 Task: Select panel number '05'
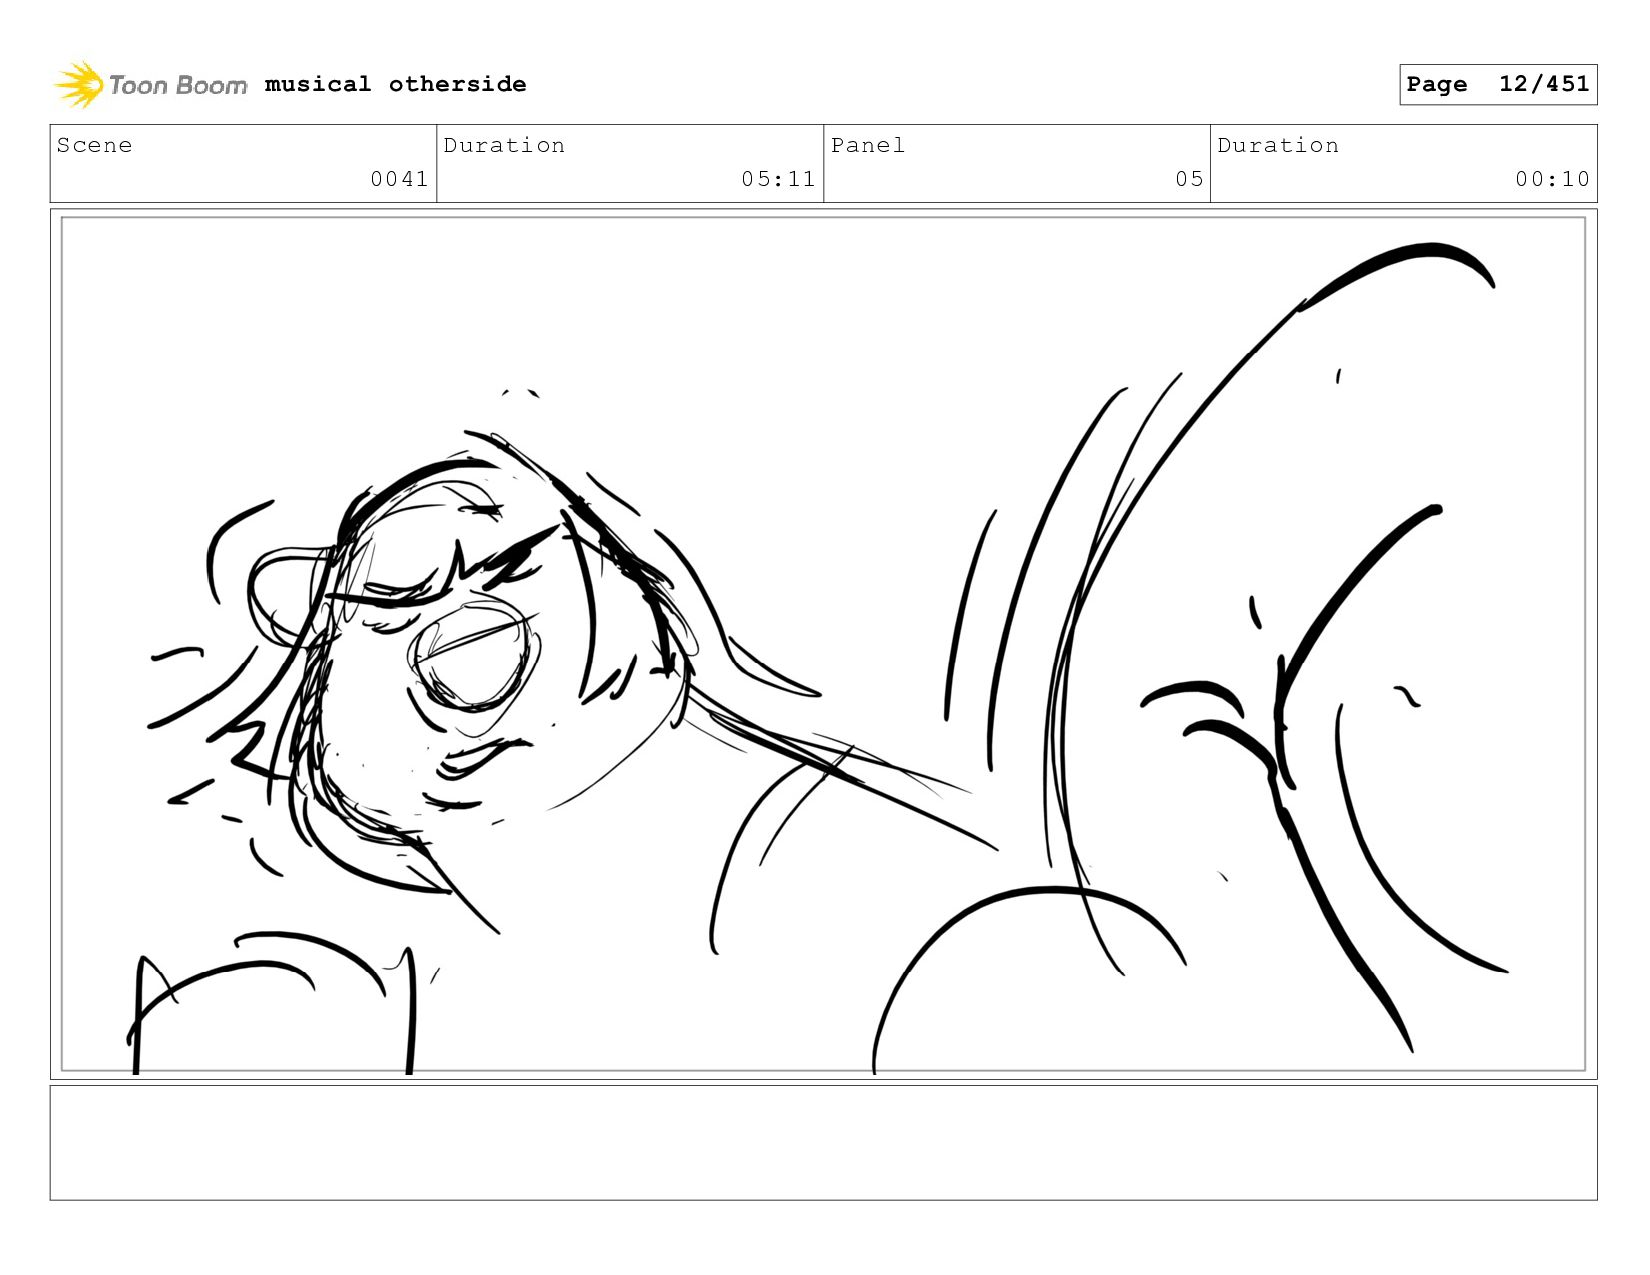(1189, 179)
